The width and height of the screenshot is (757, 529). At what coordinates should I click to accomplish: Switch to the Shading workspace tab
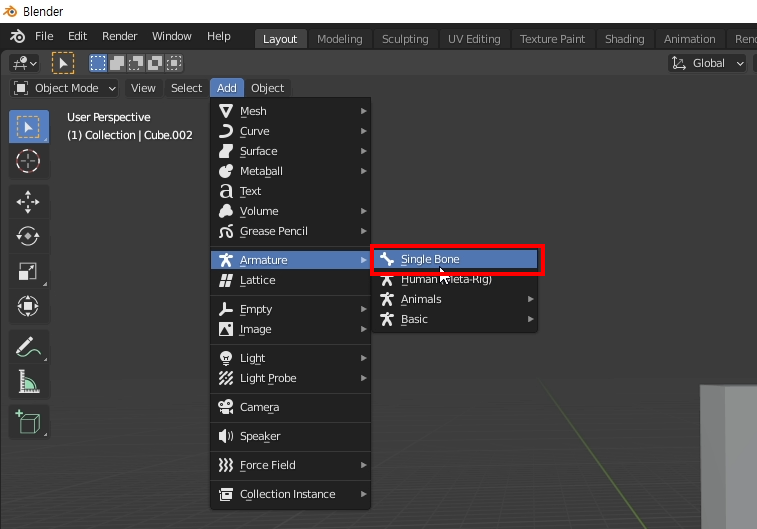coord(624,39)
